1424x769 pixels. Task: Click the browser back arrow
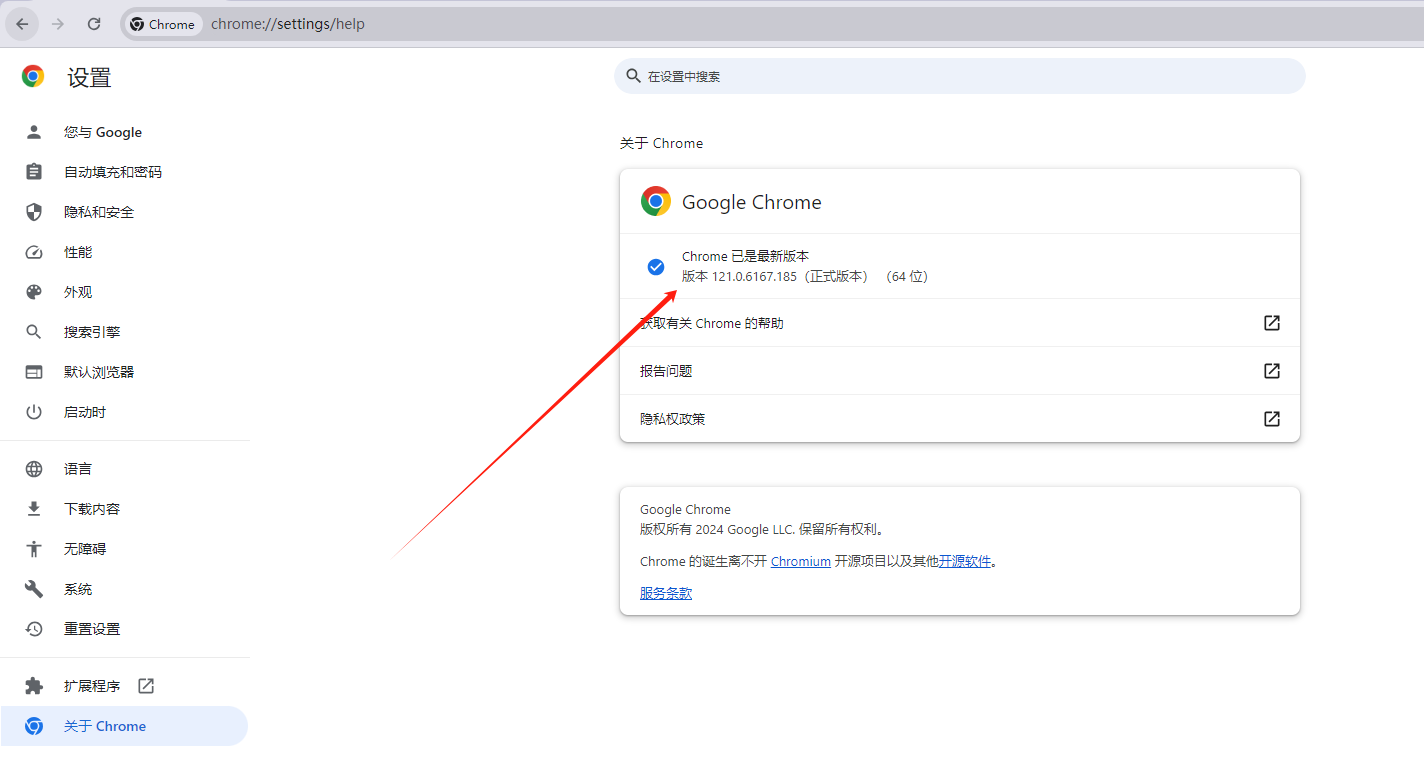(22, 24)
